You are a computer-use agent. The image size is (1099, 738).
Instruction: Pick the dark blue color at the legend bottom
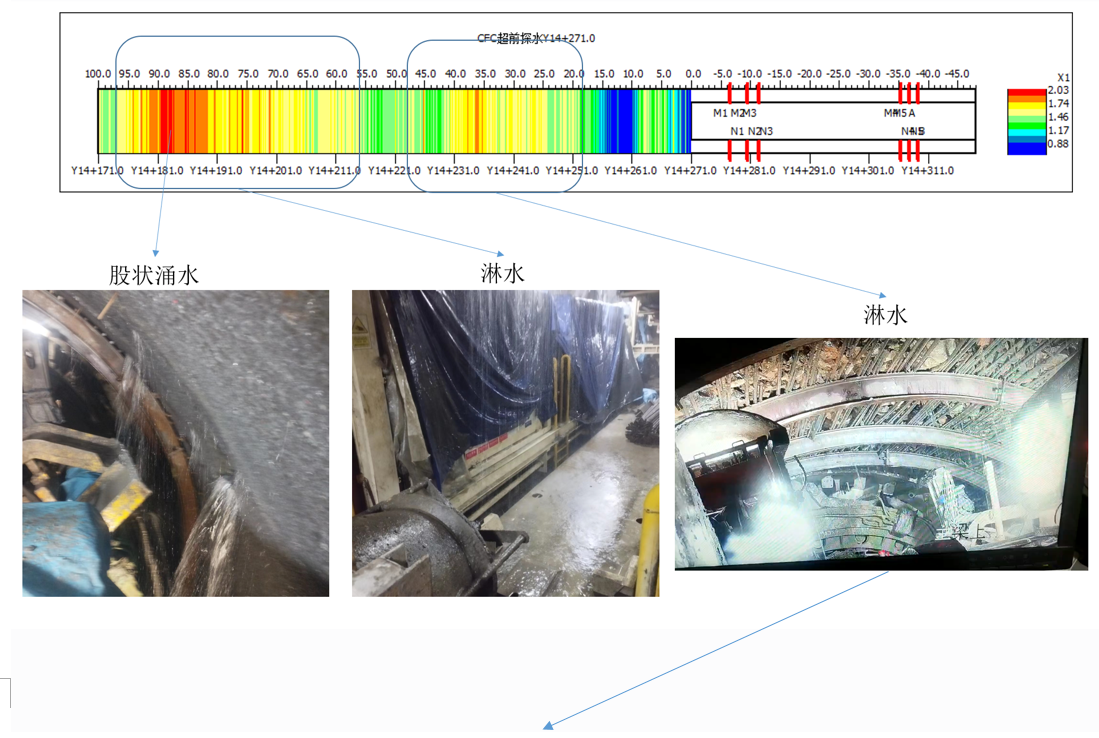point(1026,147)
